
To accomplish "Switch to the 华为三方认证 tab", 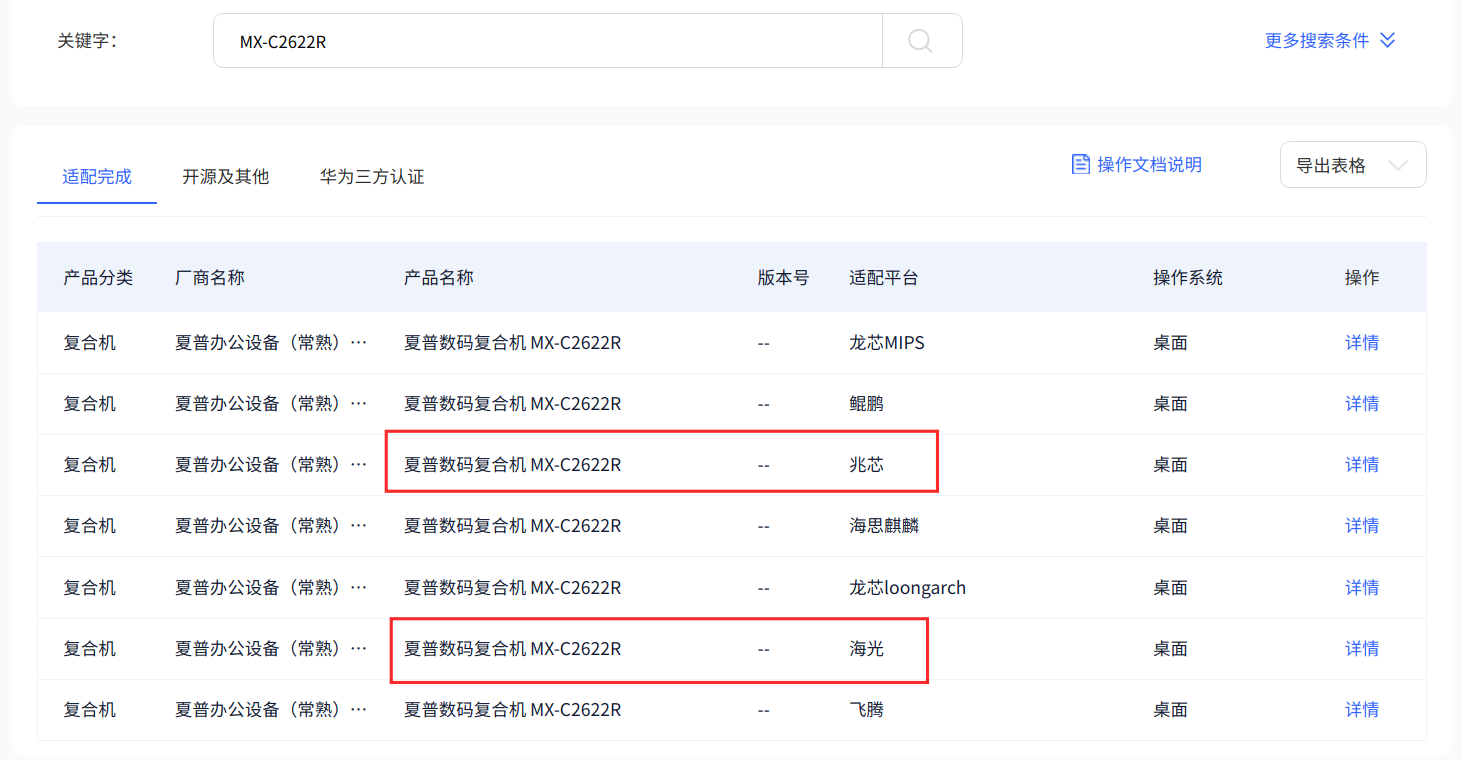I will pos(372,177).
